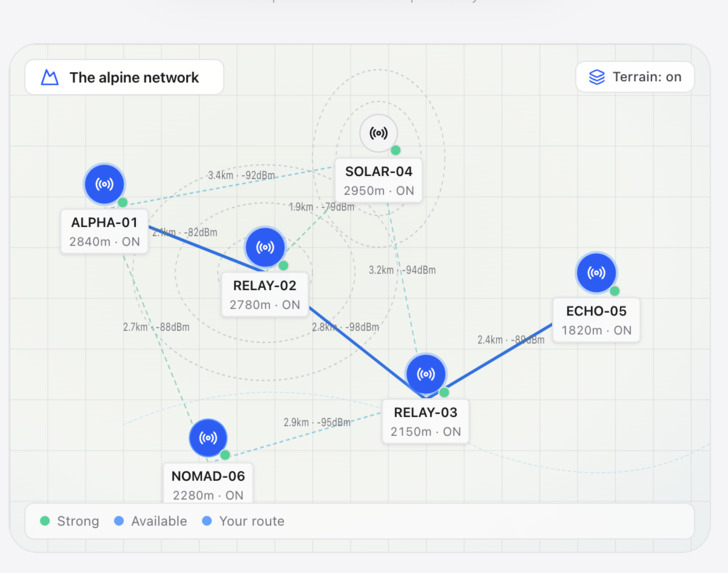Select the ECHO-05 node antenna icon
The width and height of the screenshot is (728, 573).
tap(596, 273)
